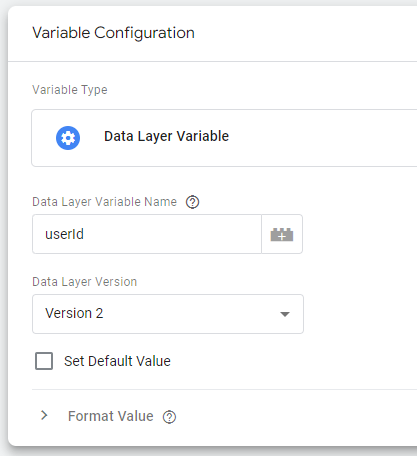Screen dimensions: 417x456
Task: Open the Version 2 dropdown
Action: click(168, 314)
